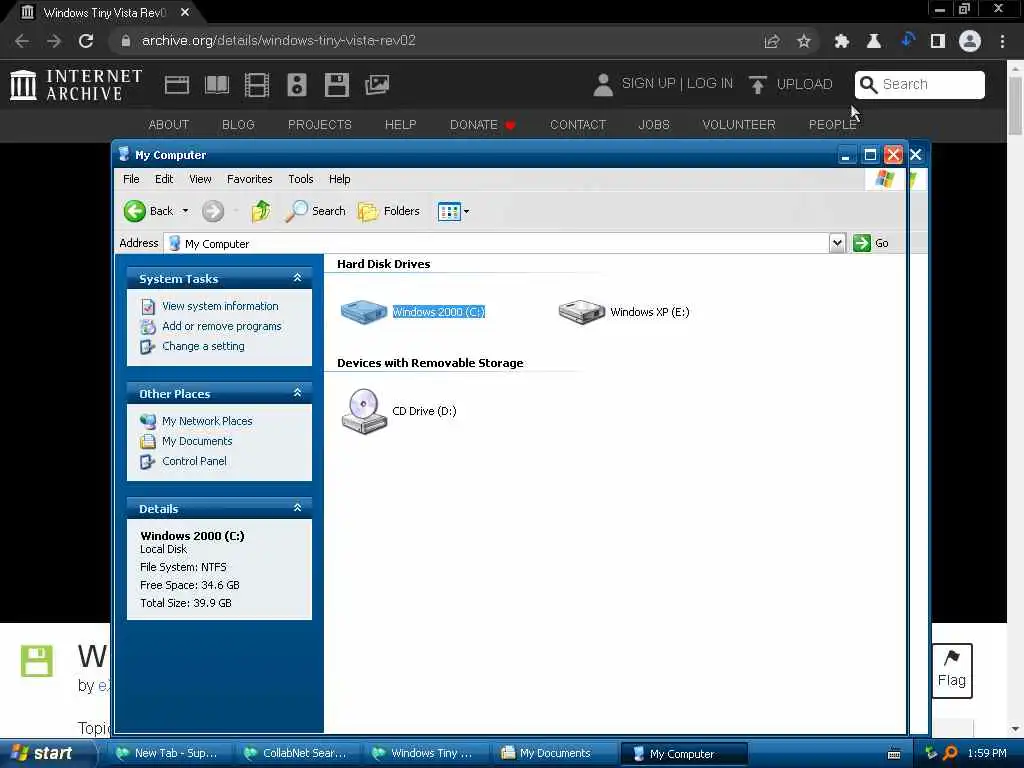The height and width of the screenshot is (768, 1024).
Task: Bookmark this page with star icon
Action: pyautogui.click(x=803, y=41)
